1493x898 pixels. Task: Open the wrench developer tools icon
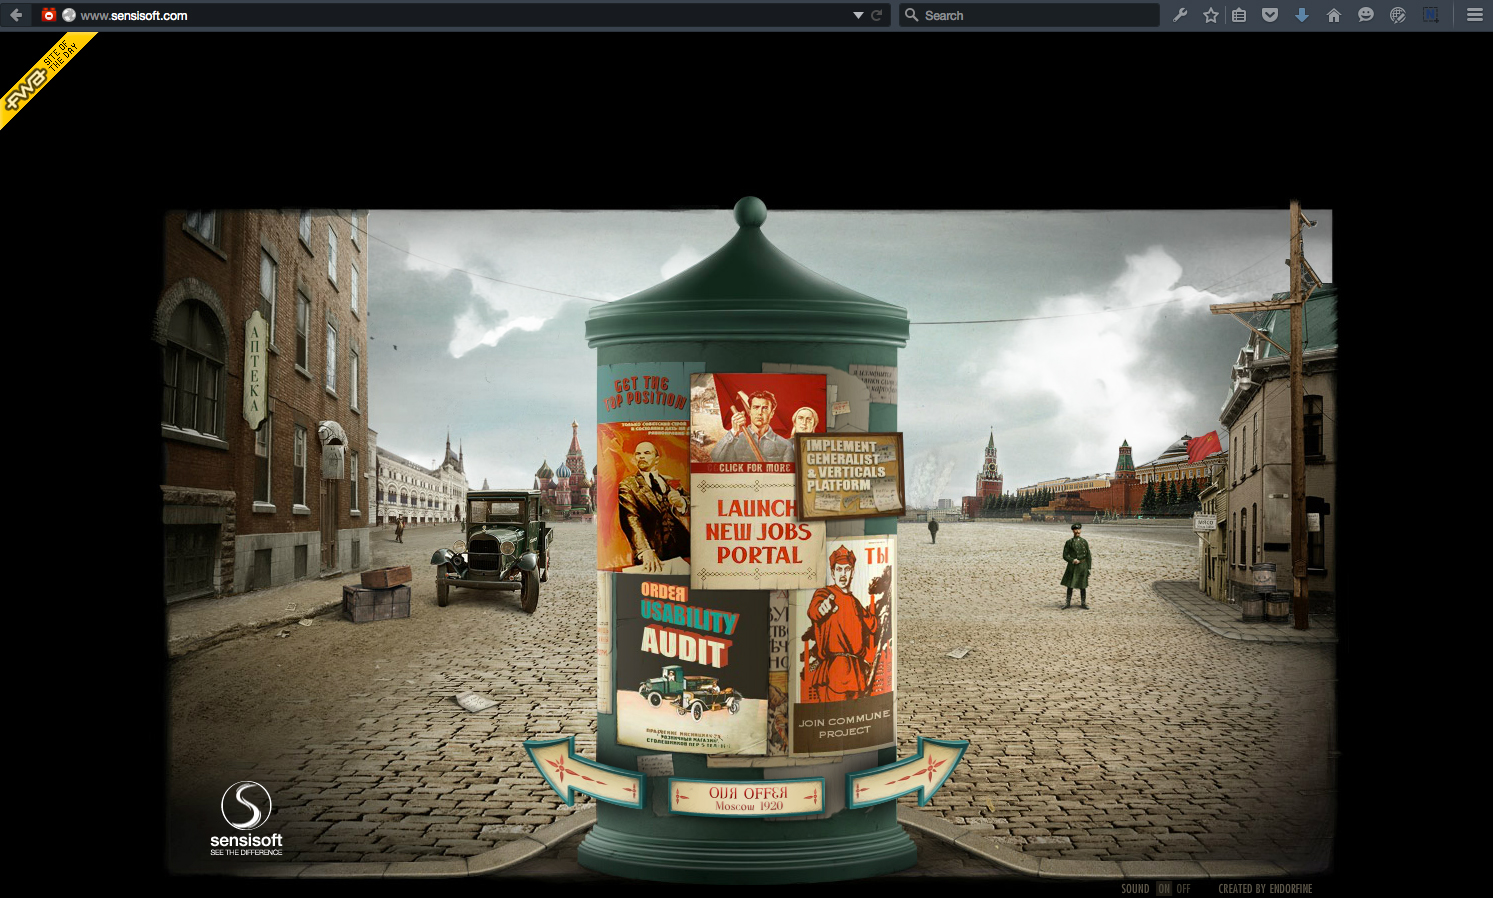coord(1180,15)
